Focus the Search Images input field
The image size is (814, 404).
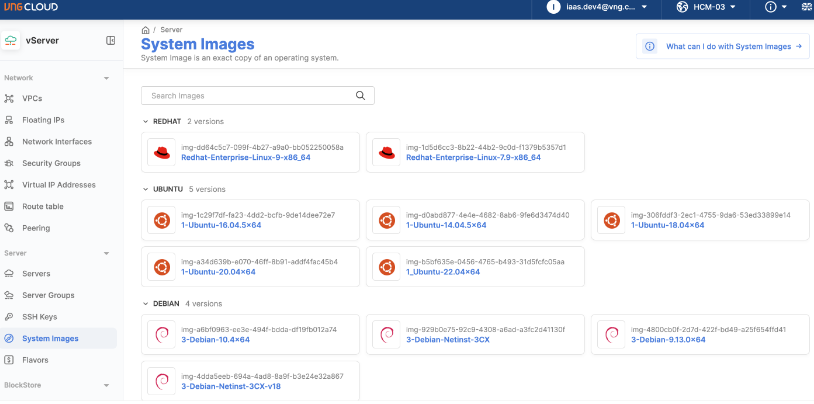(x=250, y=96)
